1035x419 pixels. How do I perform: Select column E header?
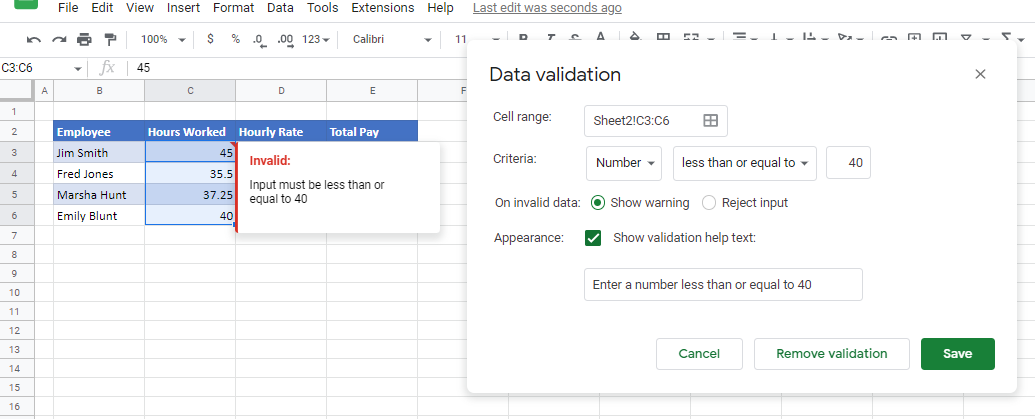click(x=372, y=91)
